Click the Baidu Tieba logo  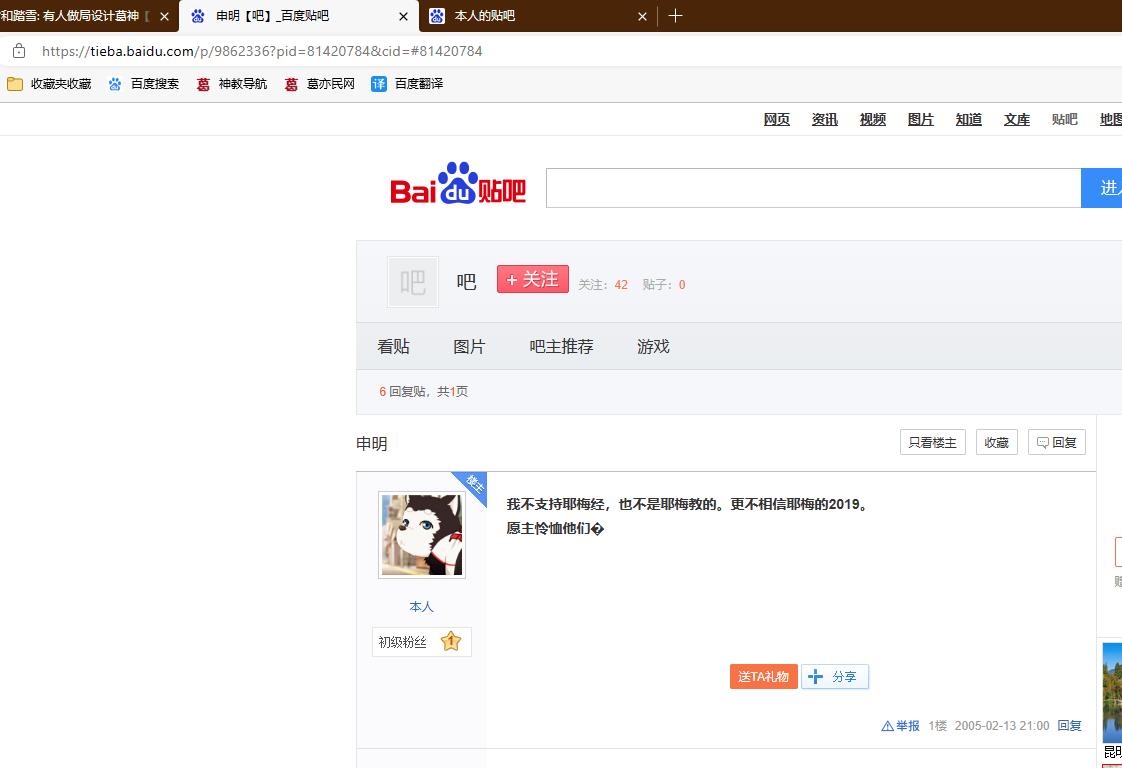458,185
